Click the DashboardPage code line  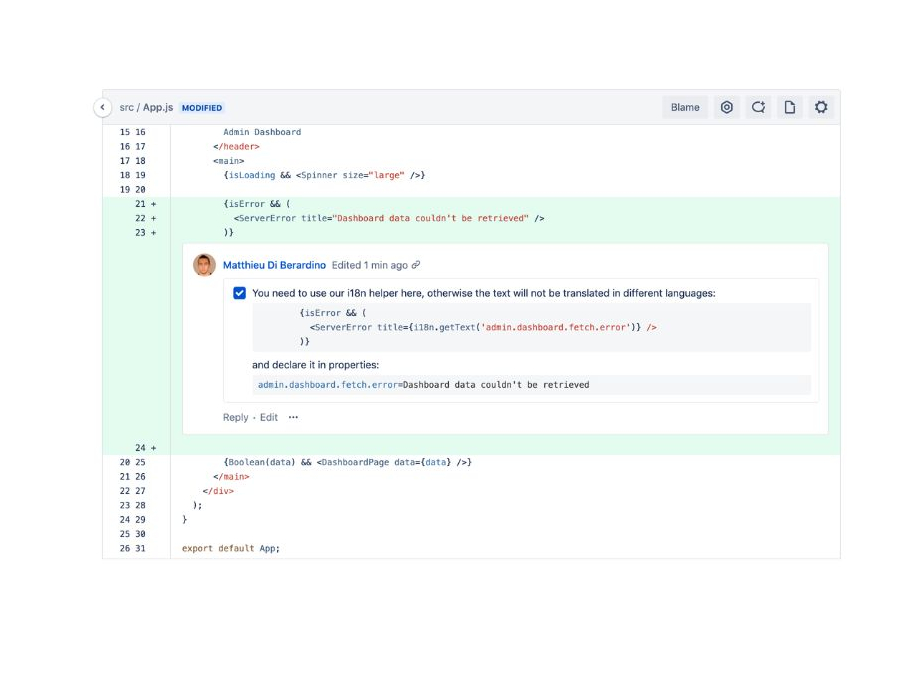point(347,462)
